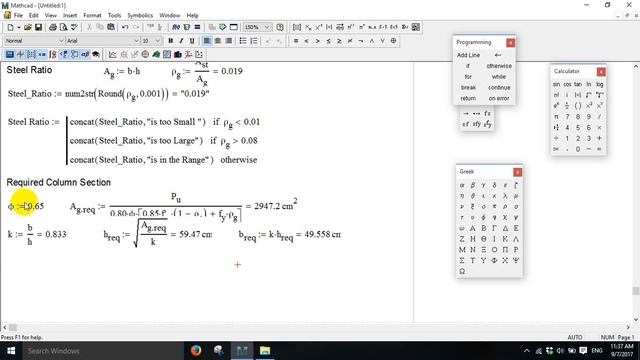Insert capital Omega from Greek palette
The image size is (640, 360).
pos(462,271)
